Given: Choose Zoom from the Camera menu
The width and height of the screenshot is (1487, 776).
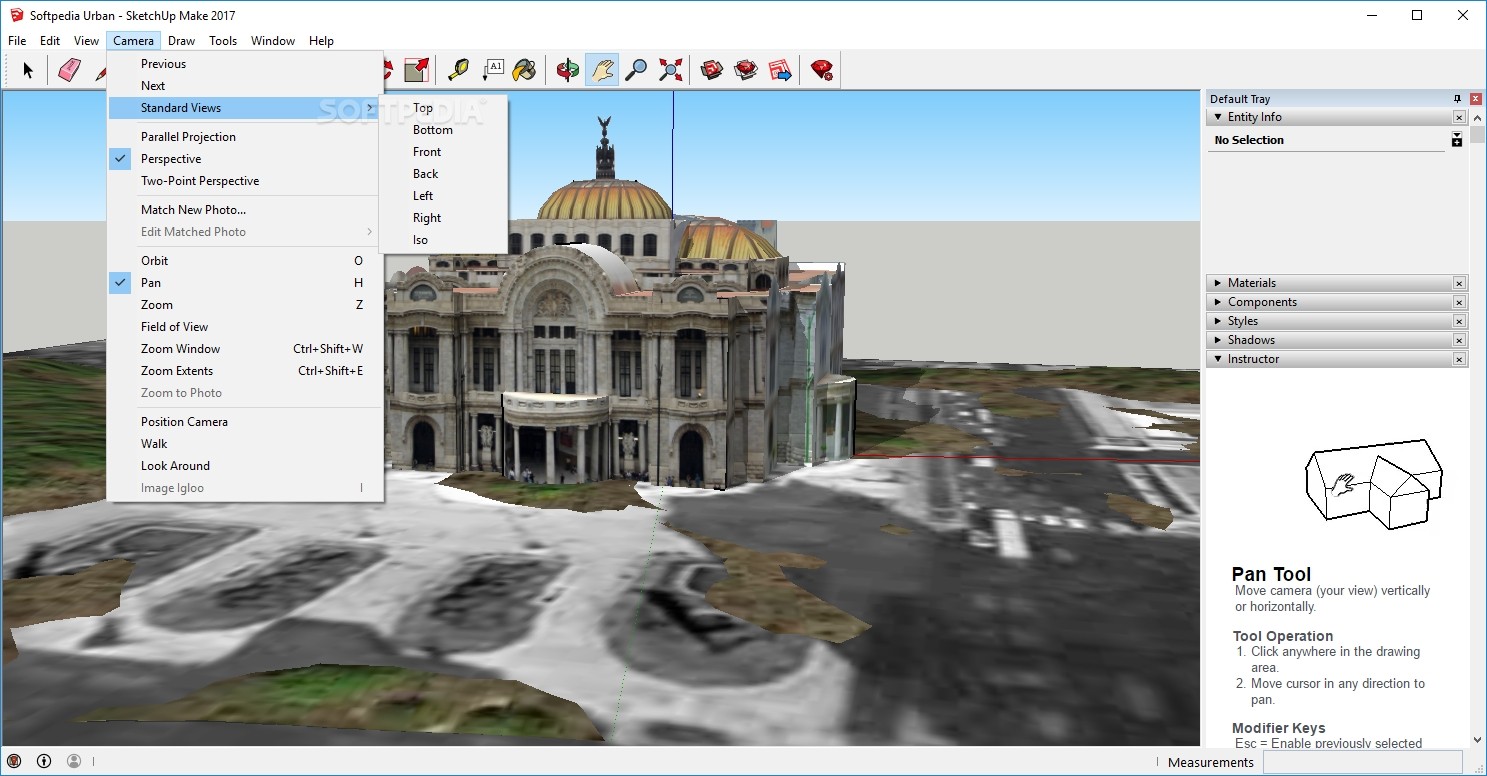Looking at the screenshot, I should [245, 305].
